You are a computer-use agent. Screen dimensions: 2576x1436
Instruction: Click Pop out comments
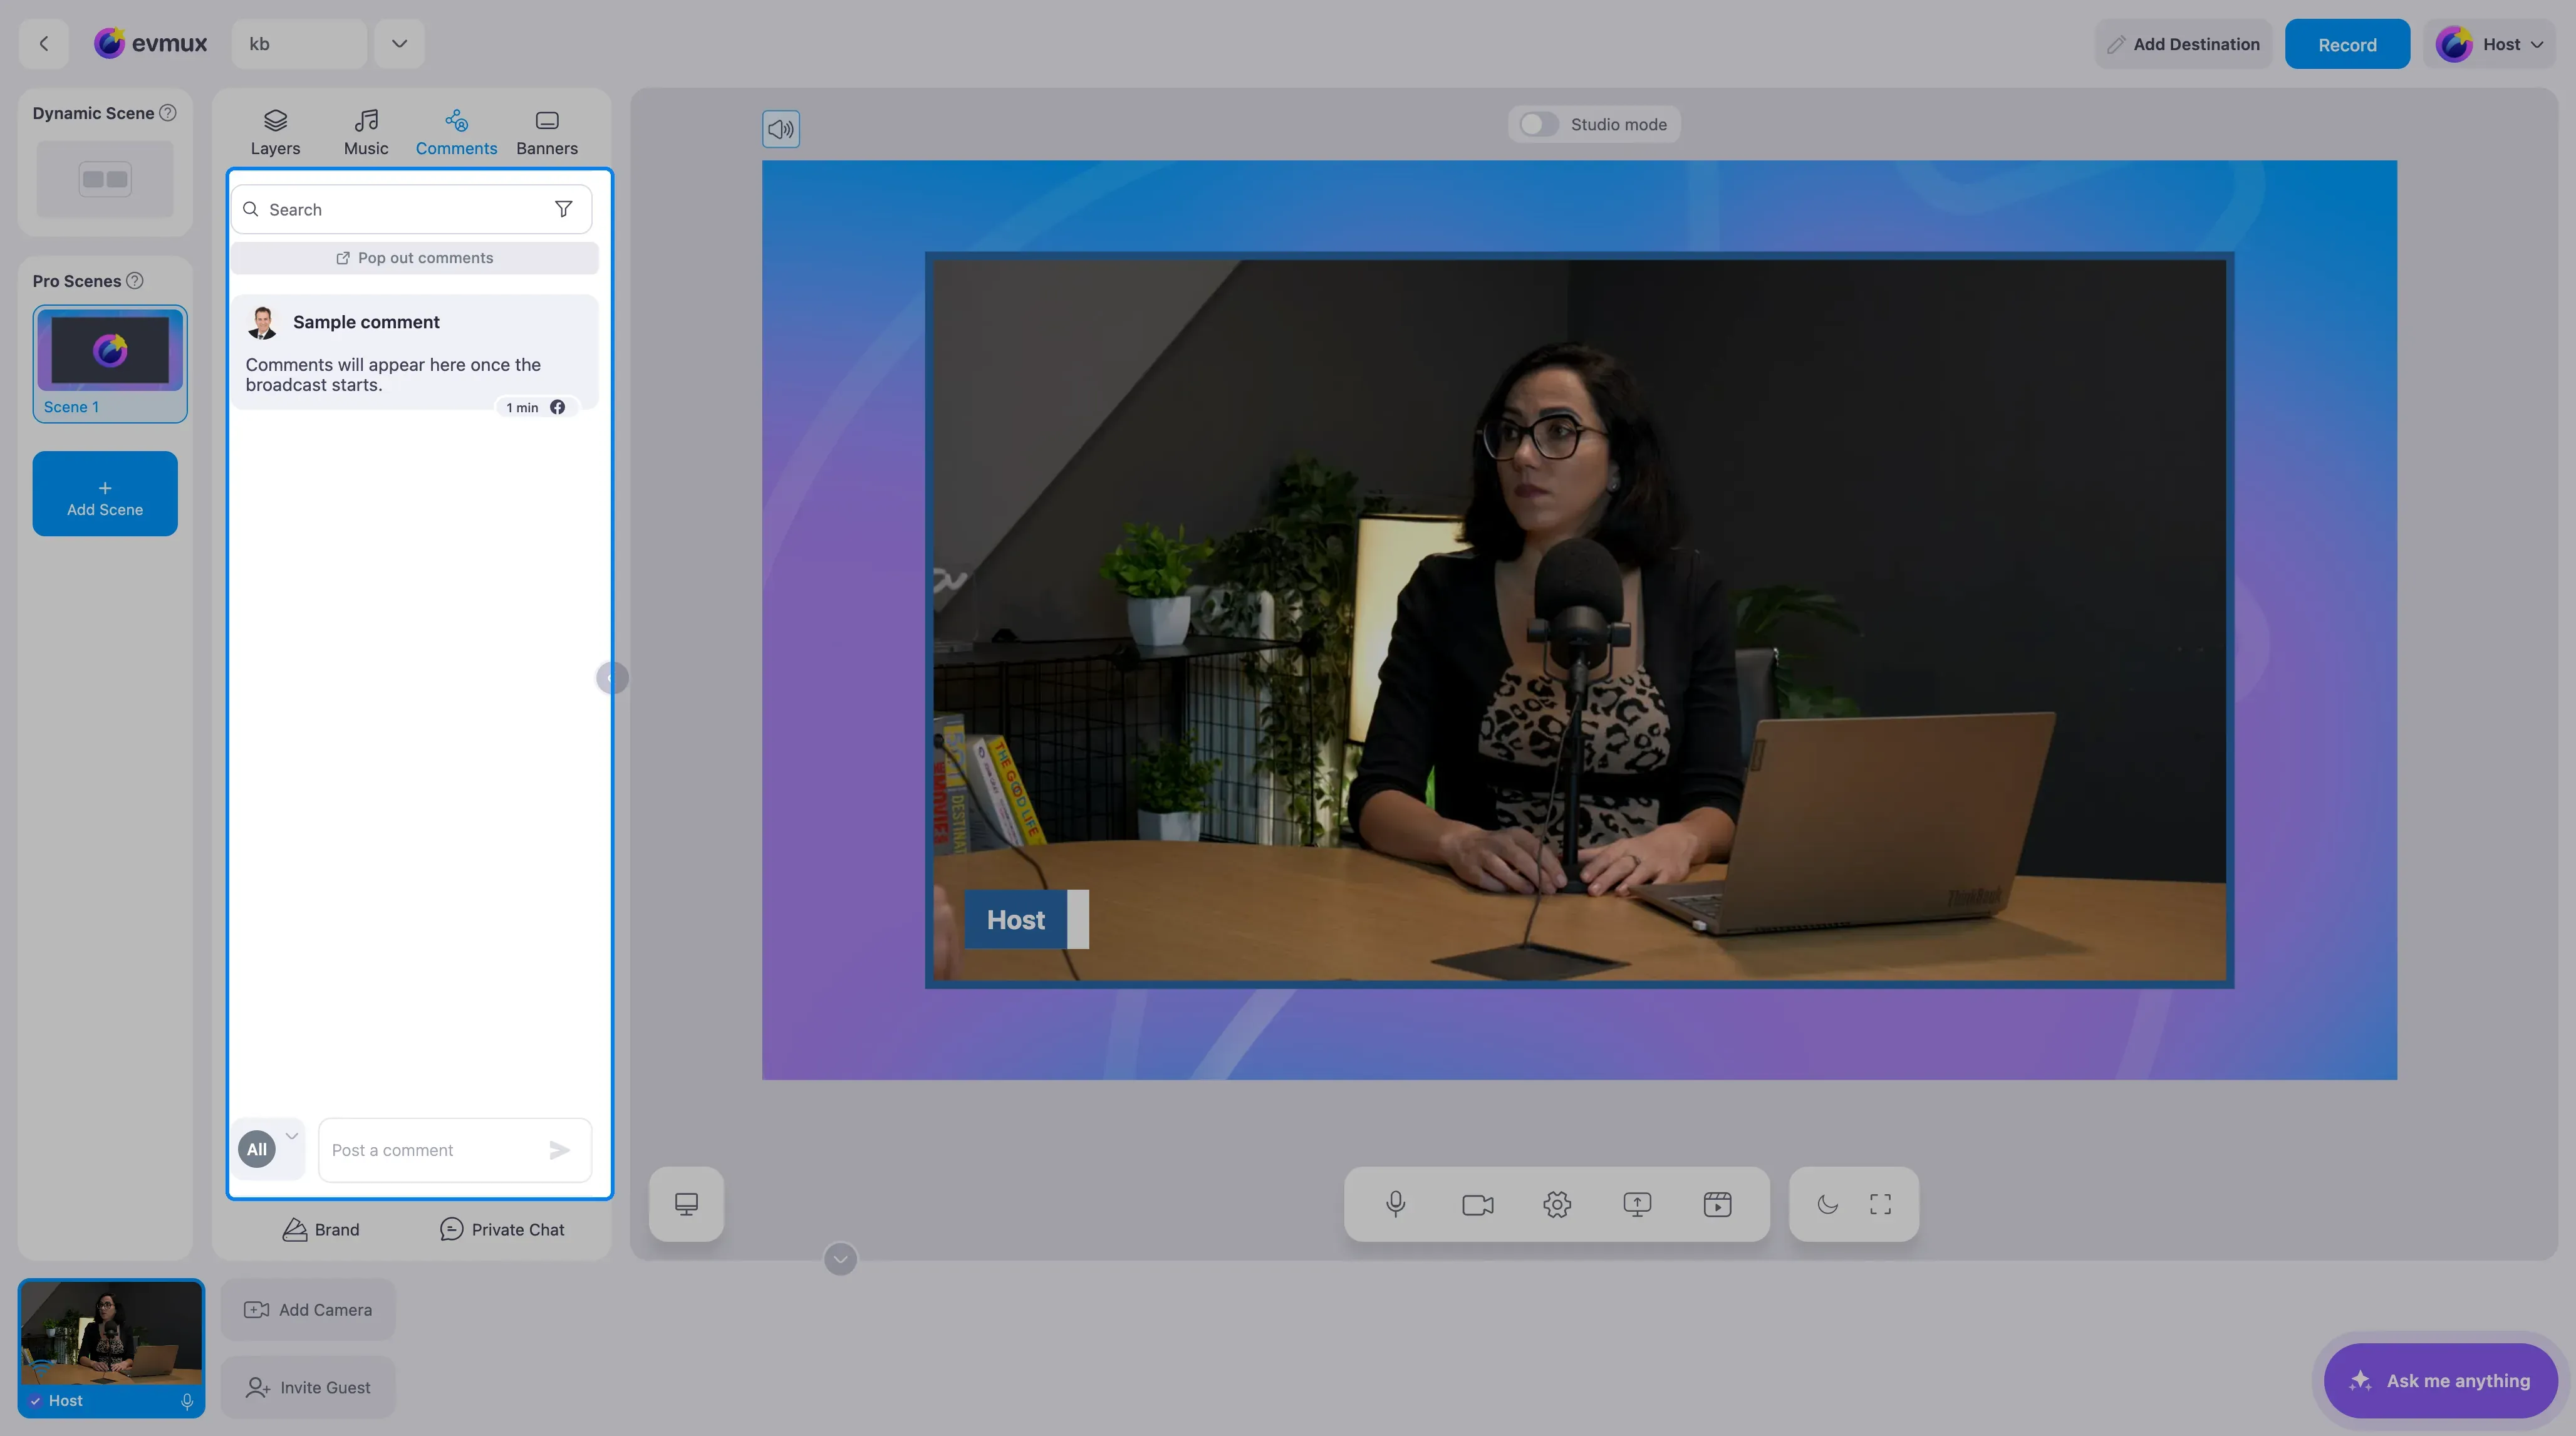pyautogui.click(x=415, y=258)
